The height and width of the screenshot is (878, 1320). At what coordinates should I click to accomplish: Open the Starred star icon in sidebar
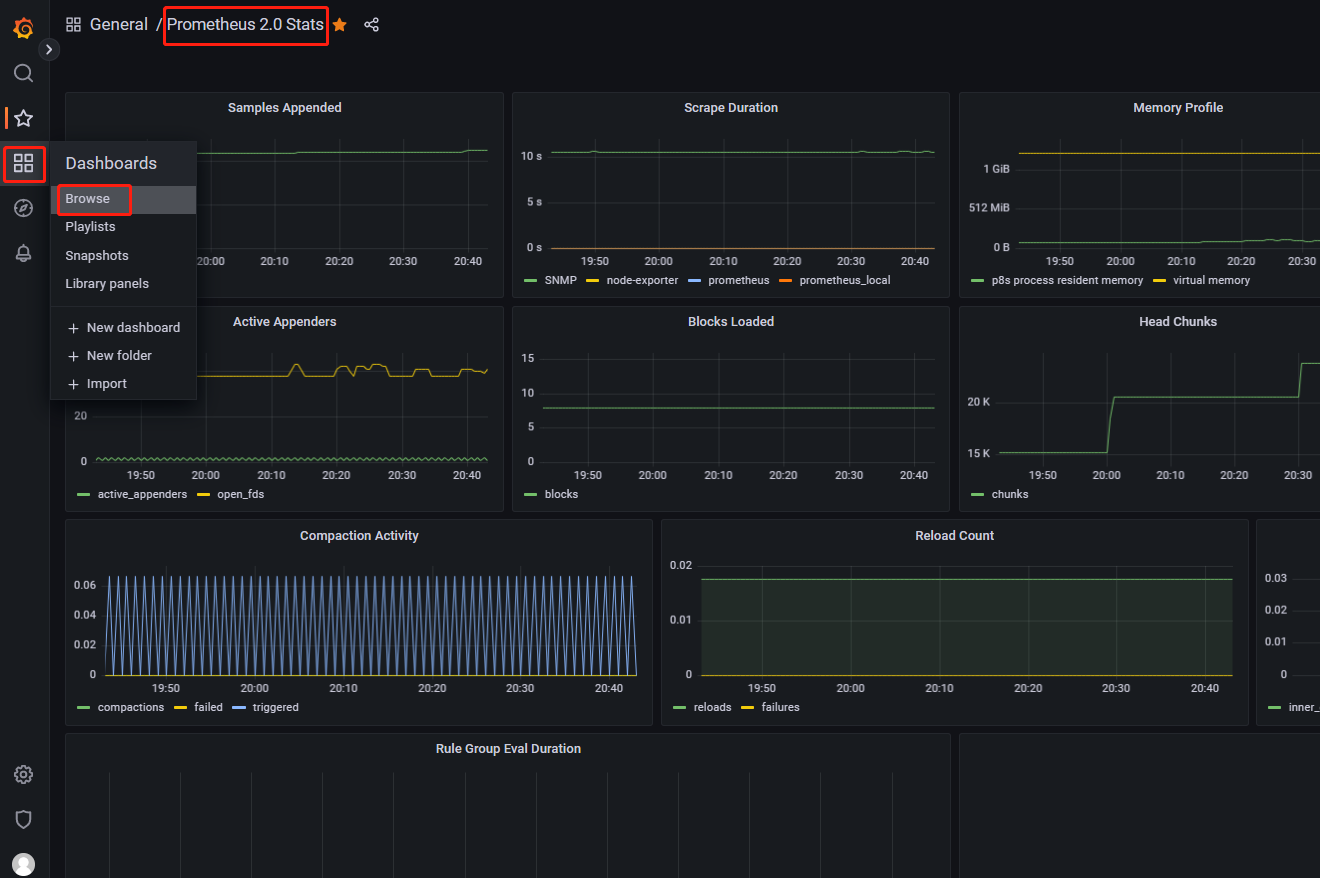pyautogui.click(x=24, y=118)
